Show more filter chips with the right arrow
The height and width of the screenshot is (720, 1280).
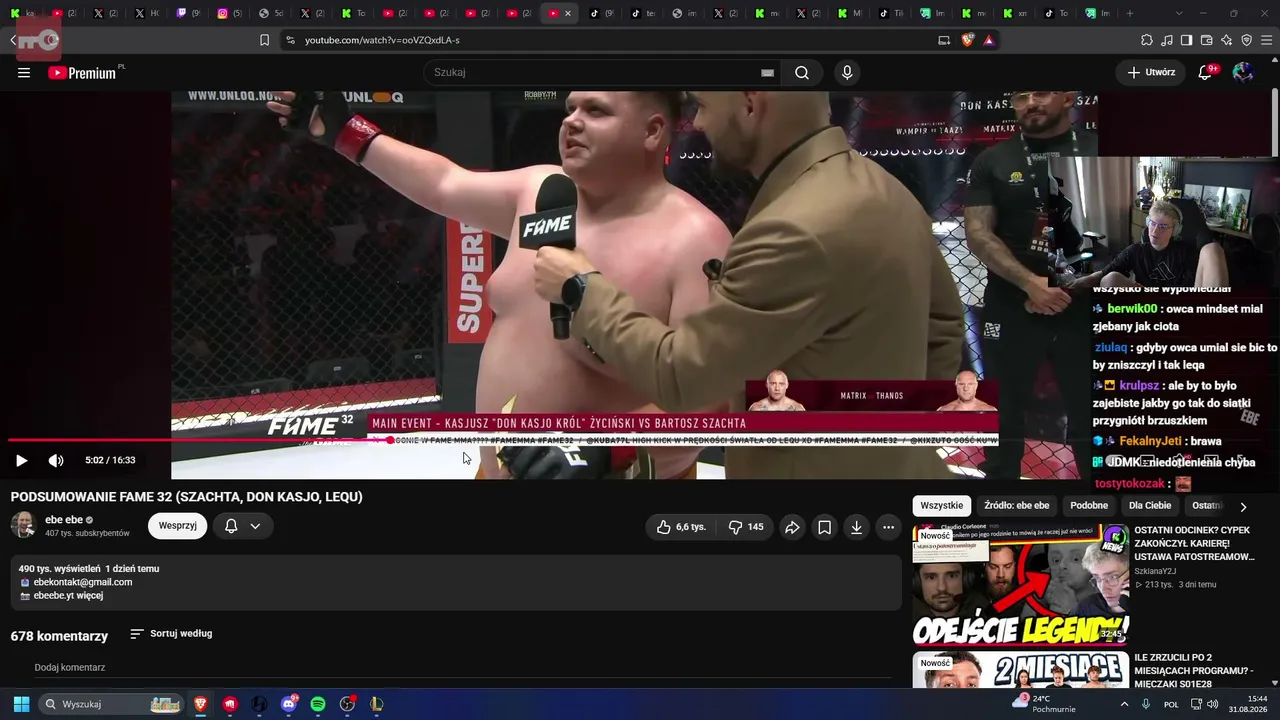point(1243,507)
